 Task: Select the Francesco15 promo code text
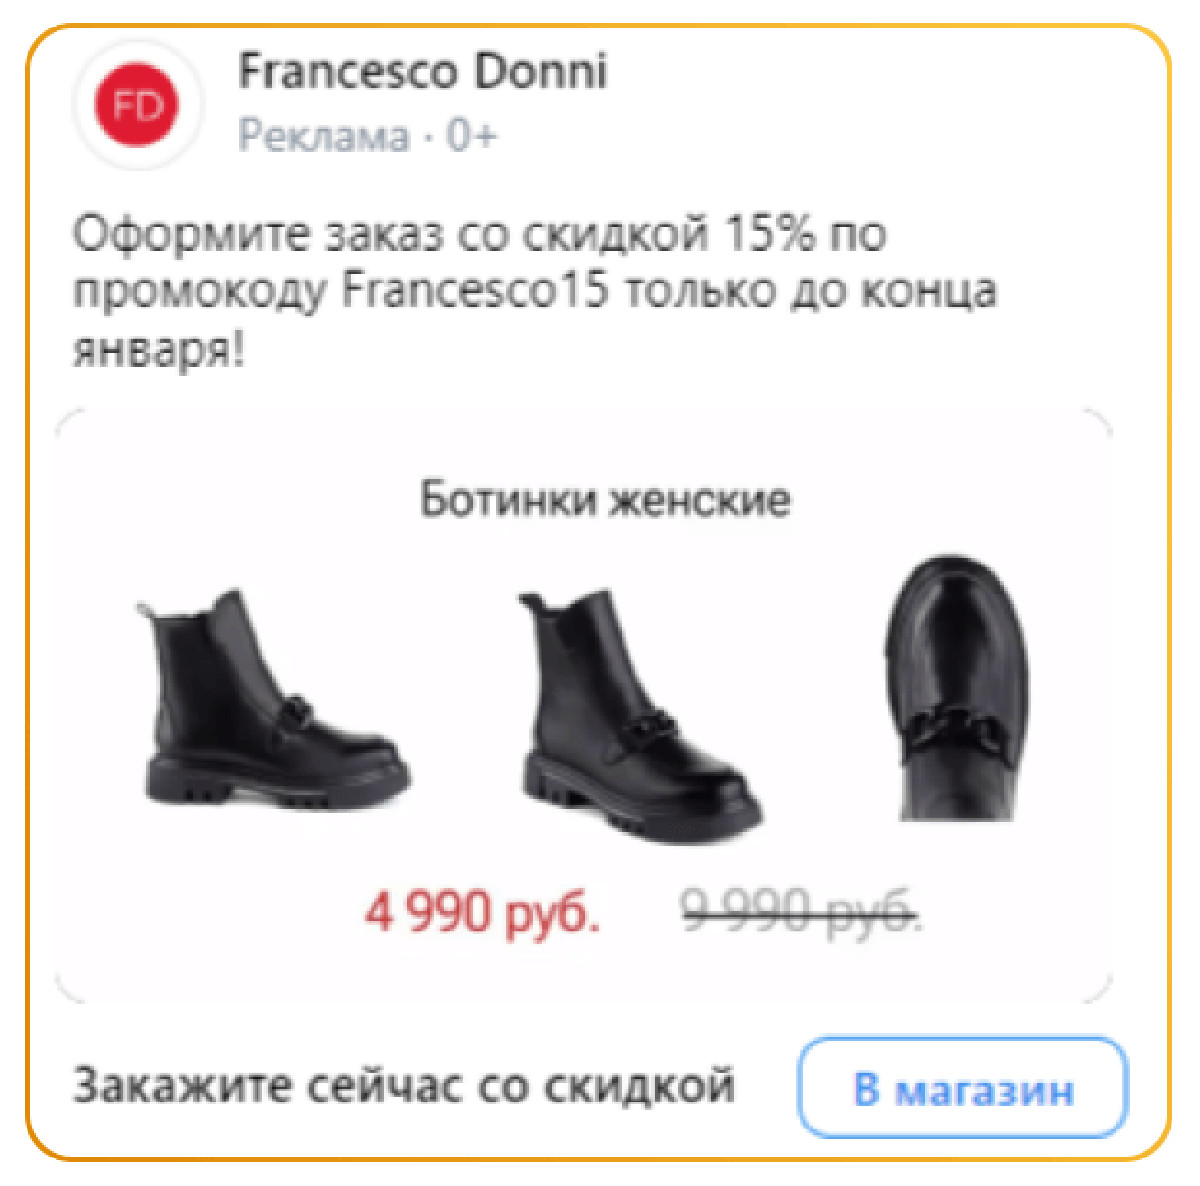[475, 291]
